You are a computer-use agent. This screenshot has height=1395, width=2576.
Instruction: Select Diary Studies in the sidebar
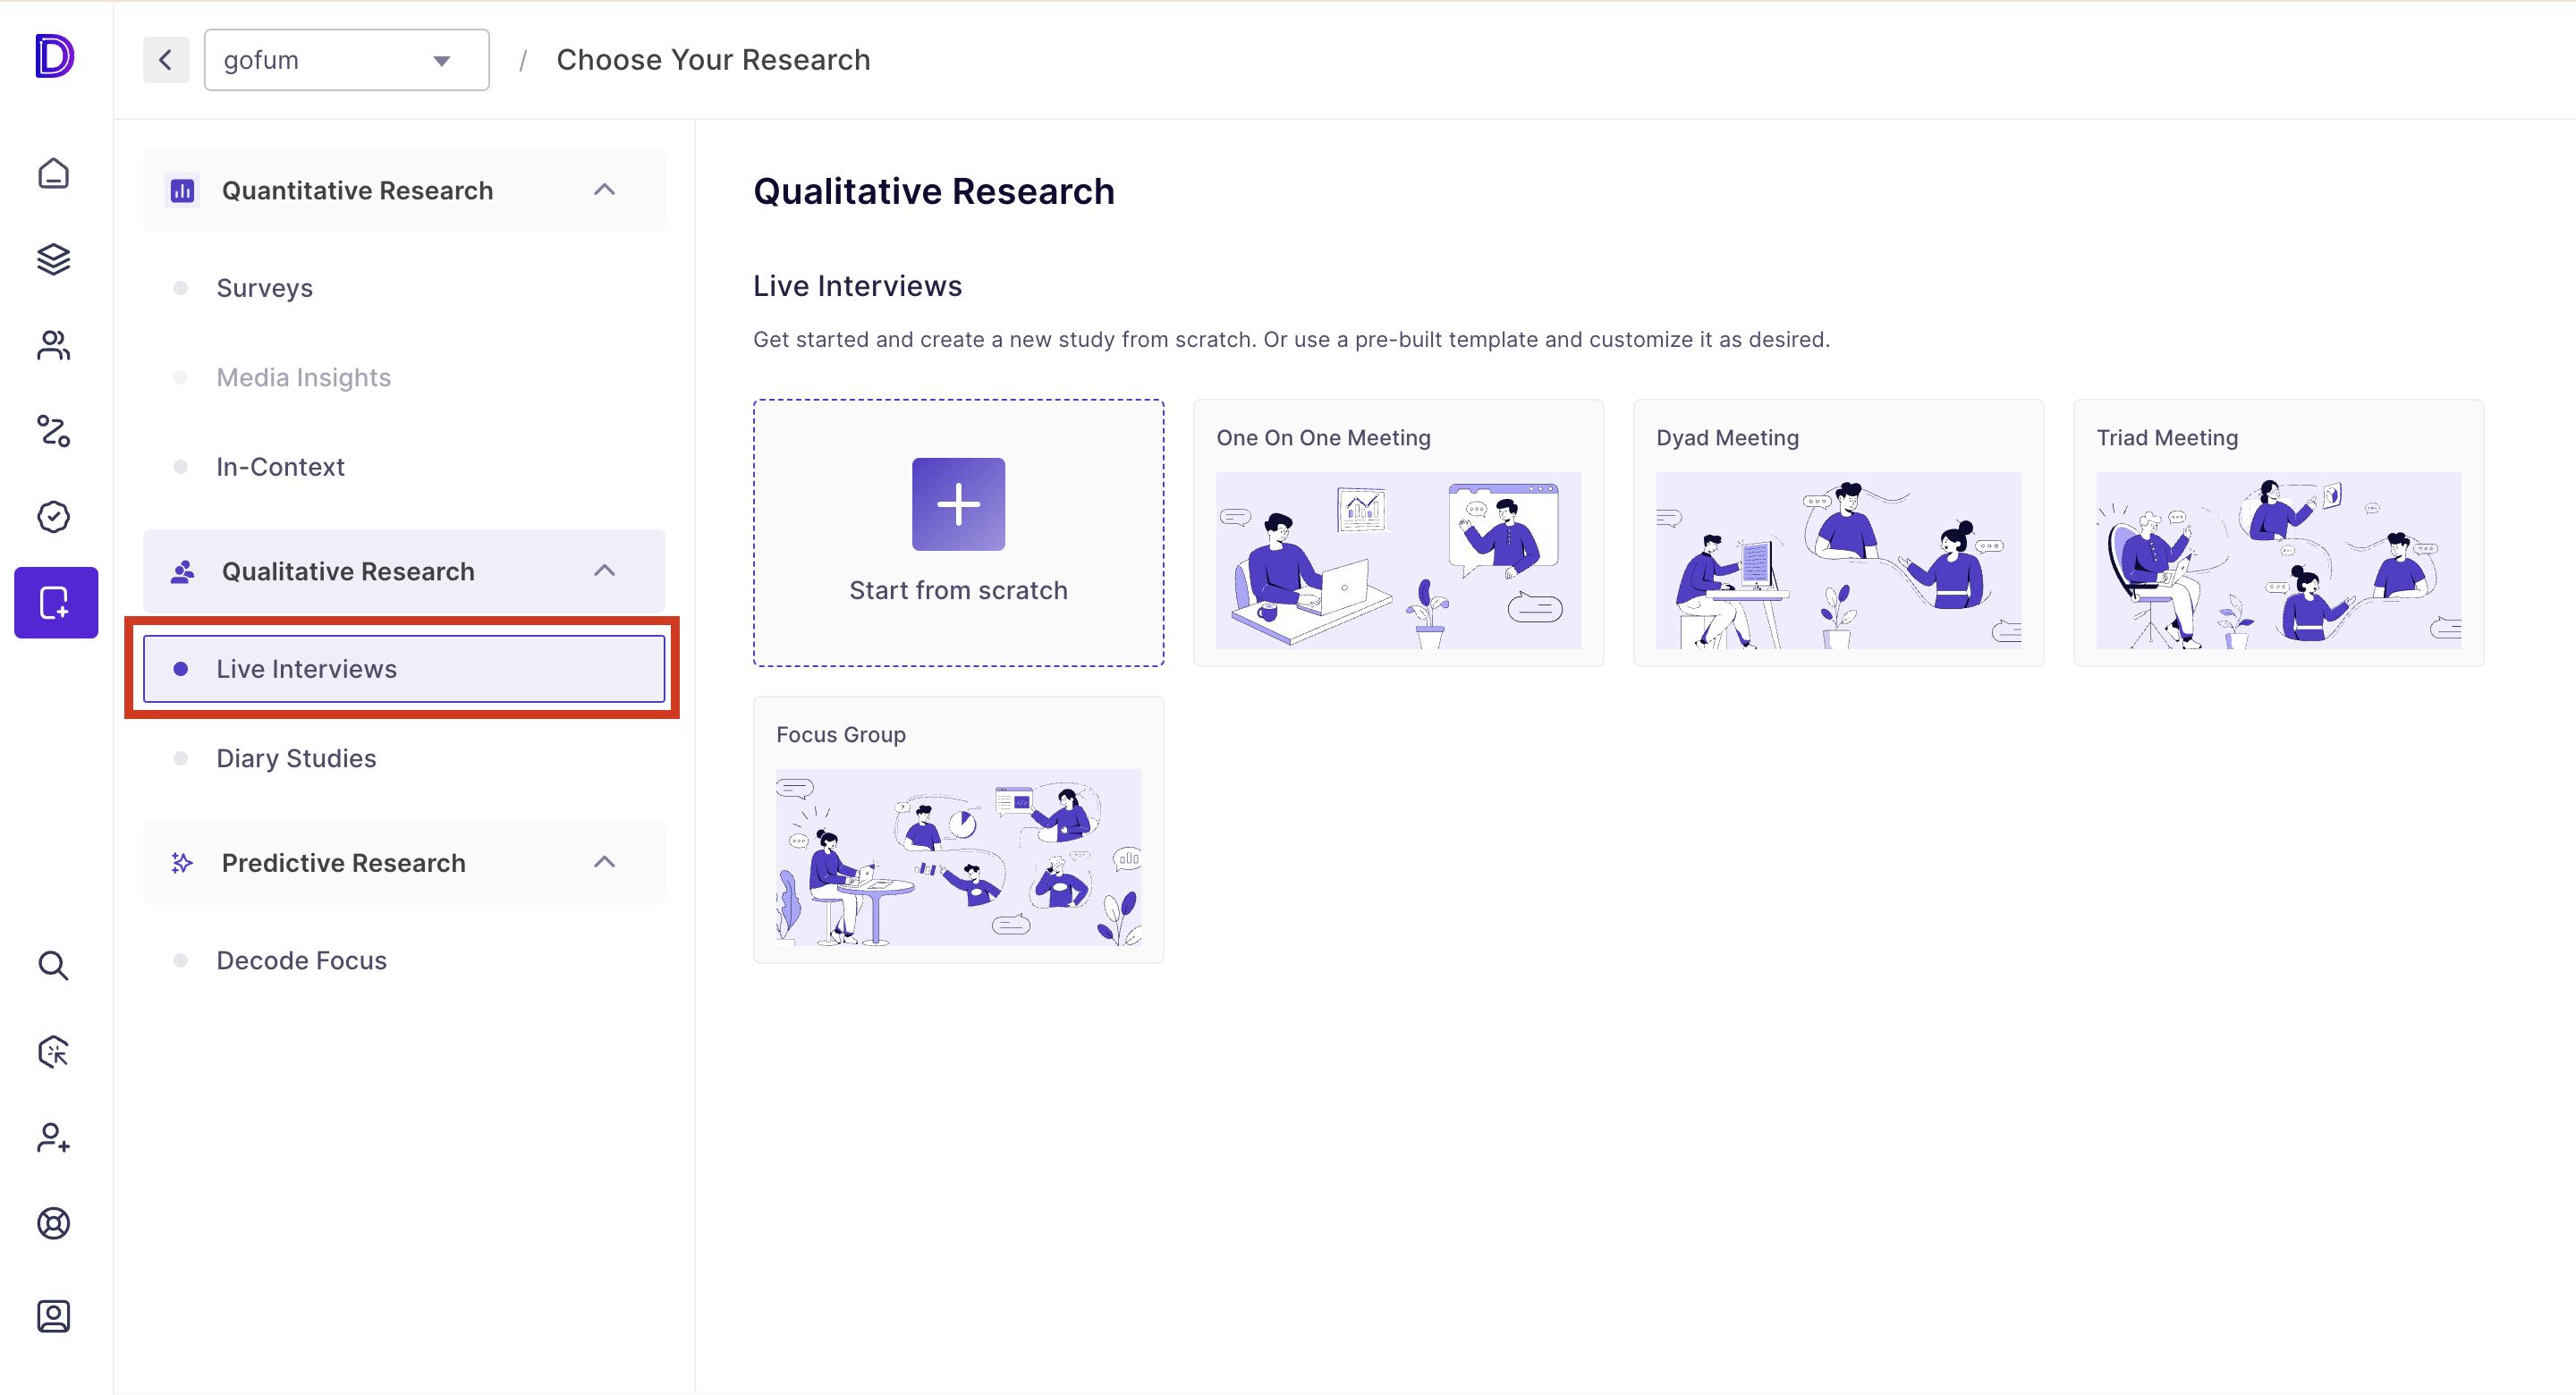click(404, 758)
